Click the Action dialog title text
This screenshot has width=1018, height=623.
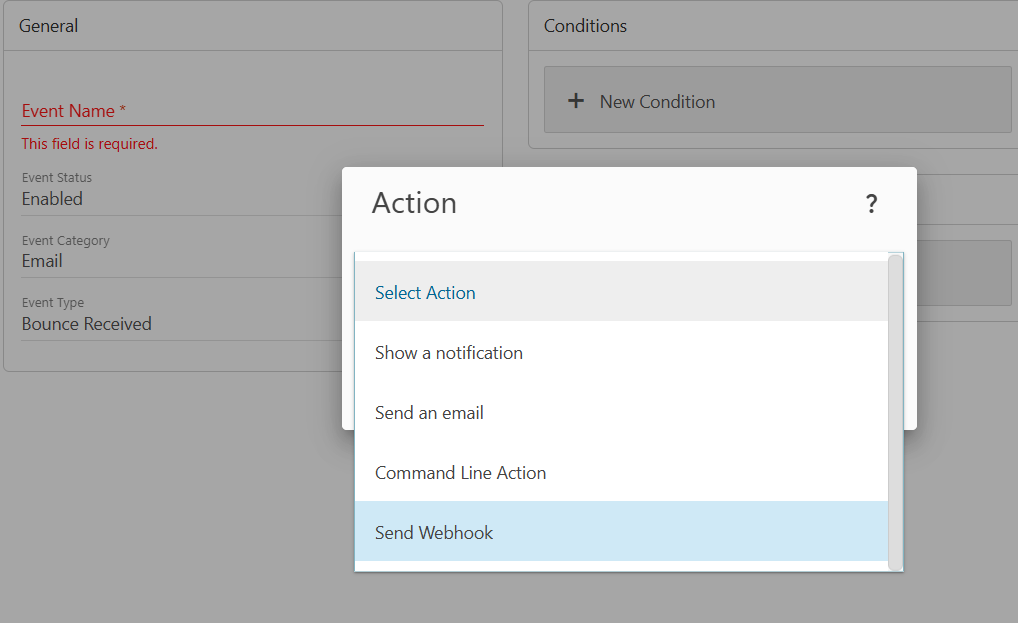[414, 203]
